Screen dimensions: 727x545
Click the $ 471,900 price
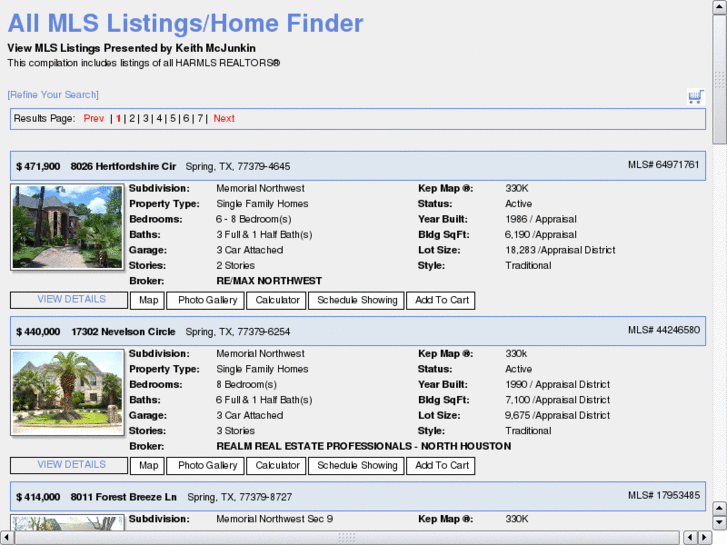pos(38,167)
